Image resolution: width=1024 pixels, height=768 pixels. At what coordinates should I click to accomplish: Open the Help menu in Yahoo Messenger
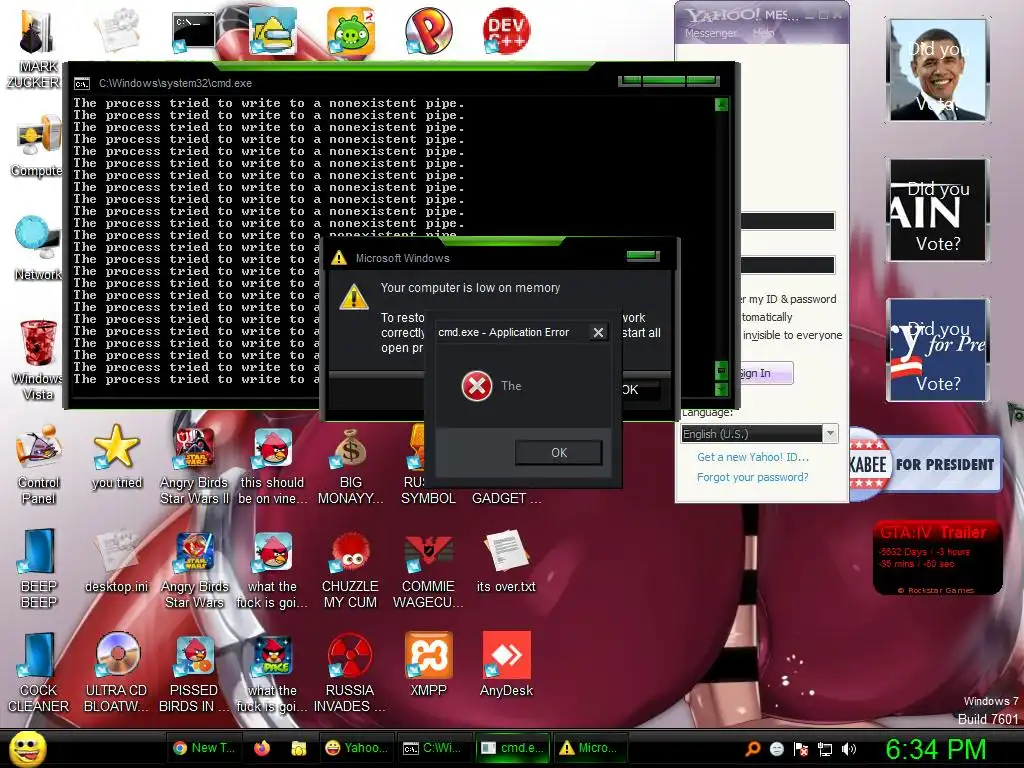pos(763,33)
